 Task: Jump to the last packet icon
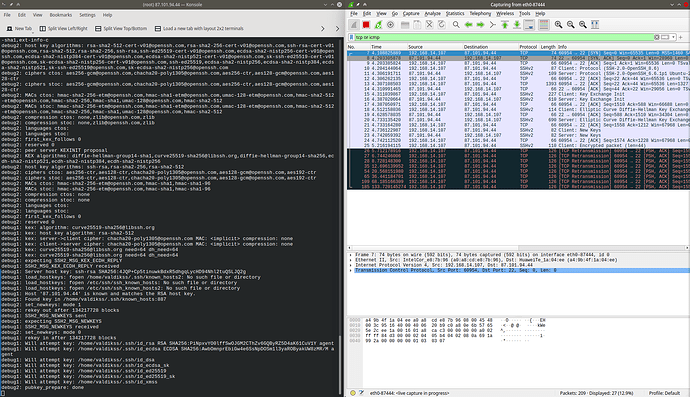517,25
